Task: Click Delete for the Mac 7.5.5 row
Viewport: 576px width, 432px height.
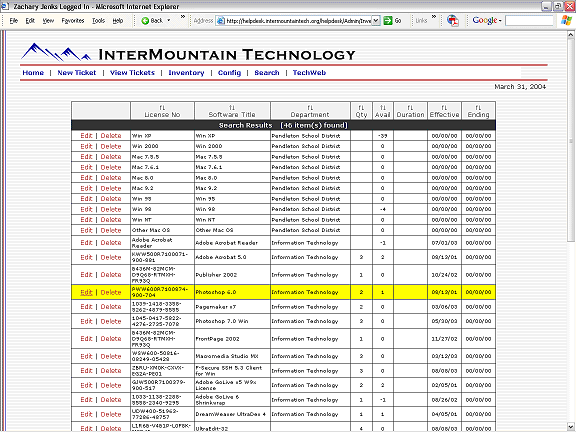Action: point(111,156)
